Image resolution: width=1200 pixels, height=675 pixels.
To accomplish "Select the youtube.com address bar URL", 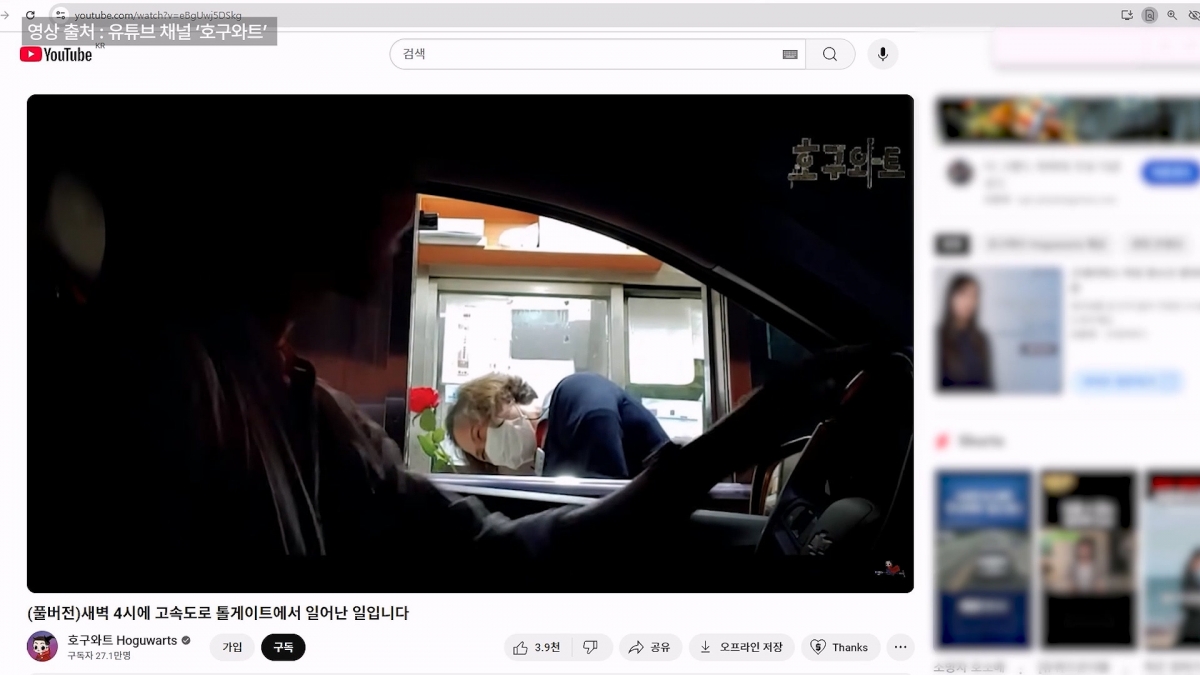I will [158, 15].
